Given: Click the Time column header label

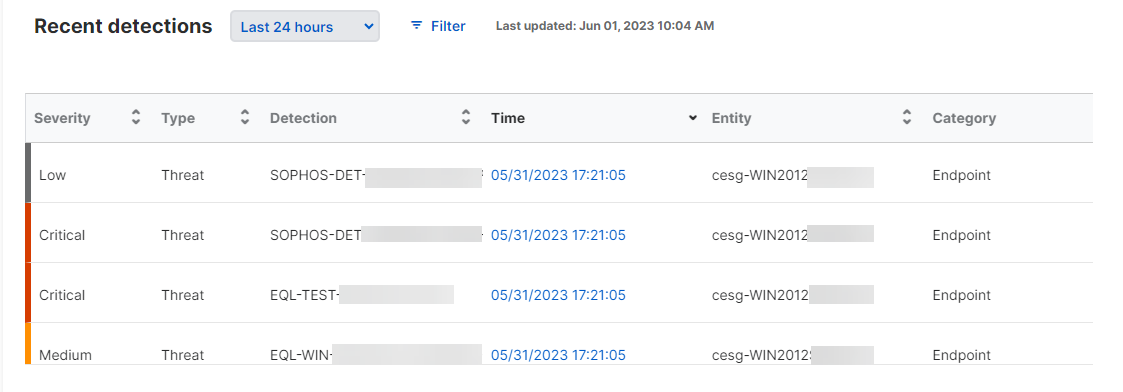Looking at the screenshot, I should (x=508, y=118).
